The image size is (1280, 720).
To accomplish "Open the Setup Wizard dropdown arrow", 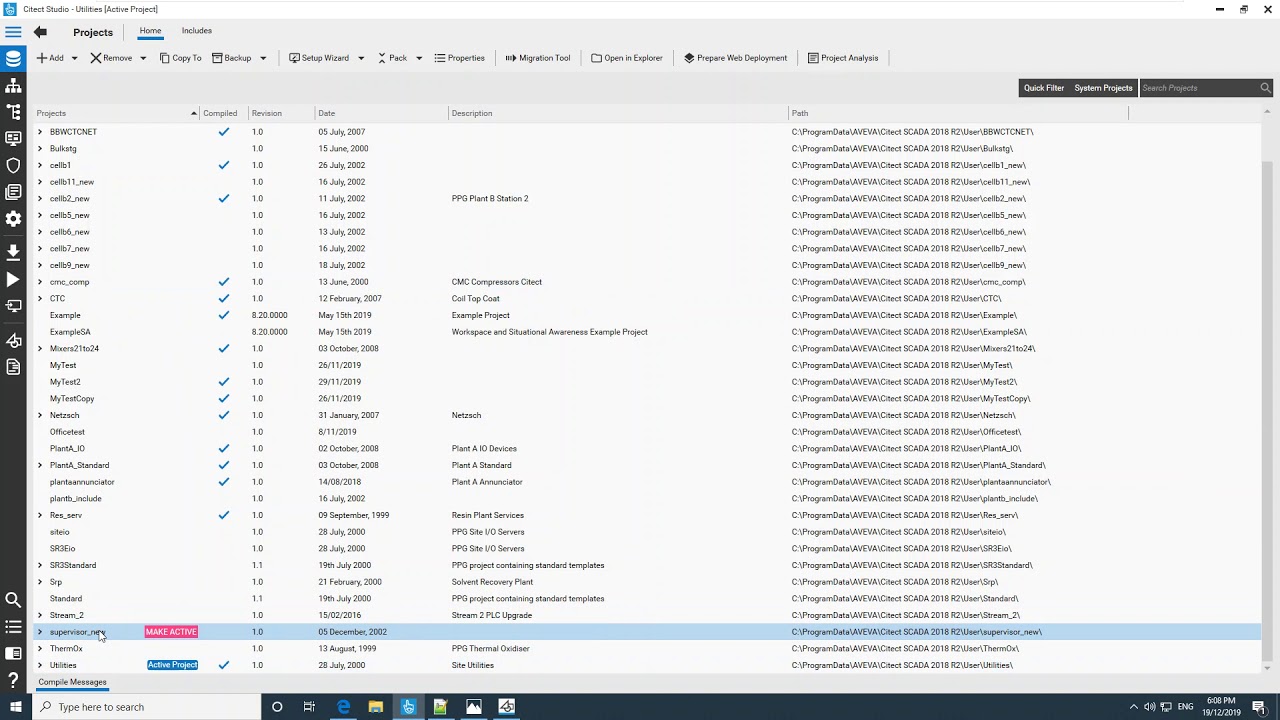I will [361, 58].
